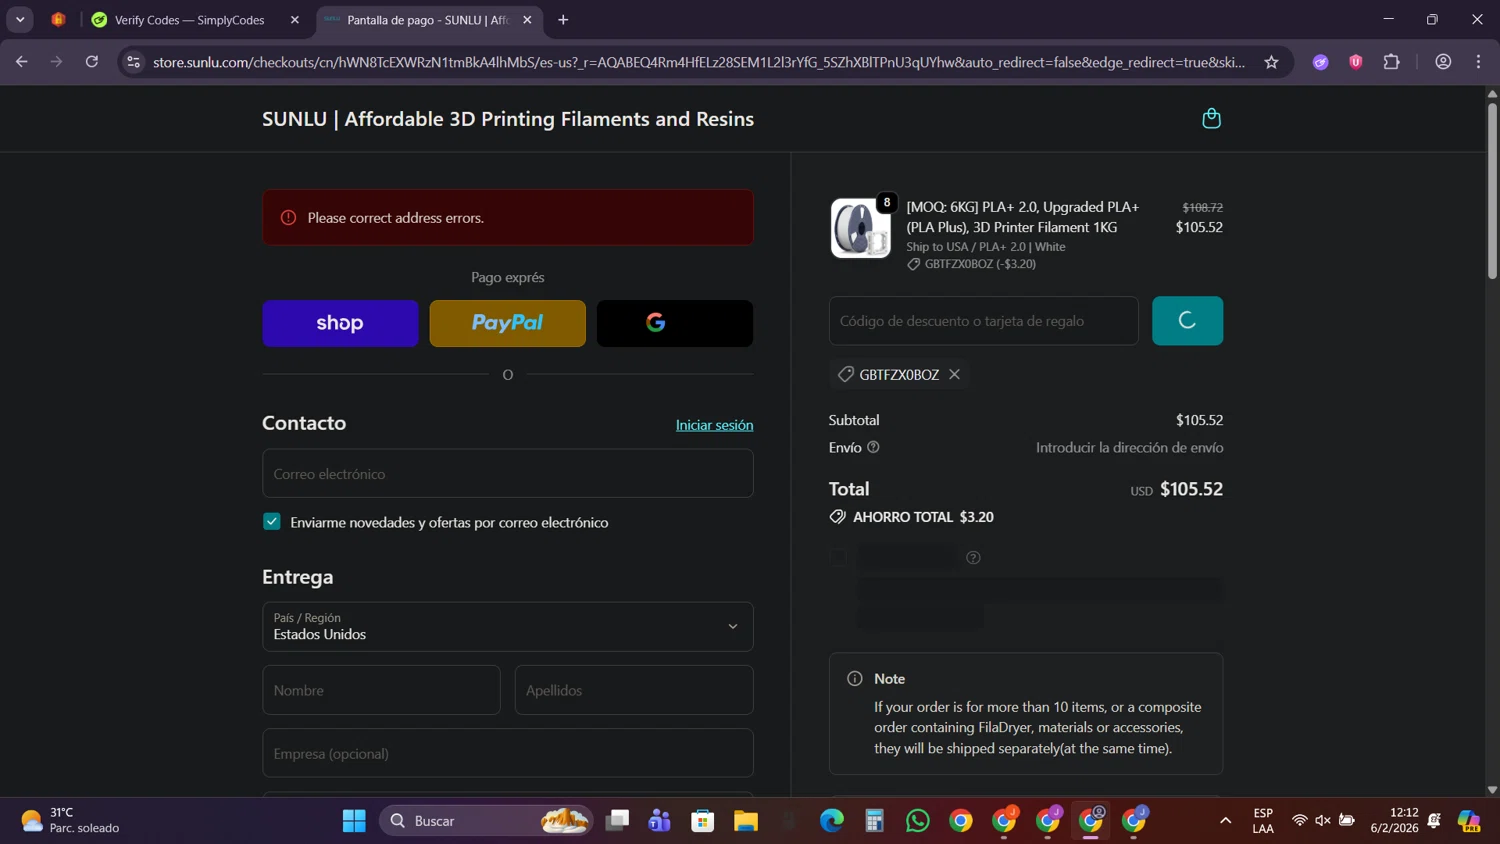This screenshot has width=1500, height=844.
Task: Click the SUNLU store title link
Action: pyautogui.click(x=507, y=119)
